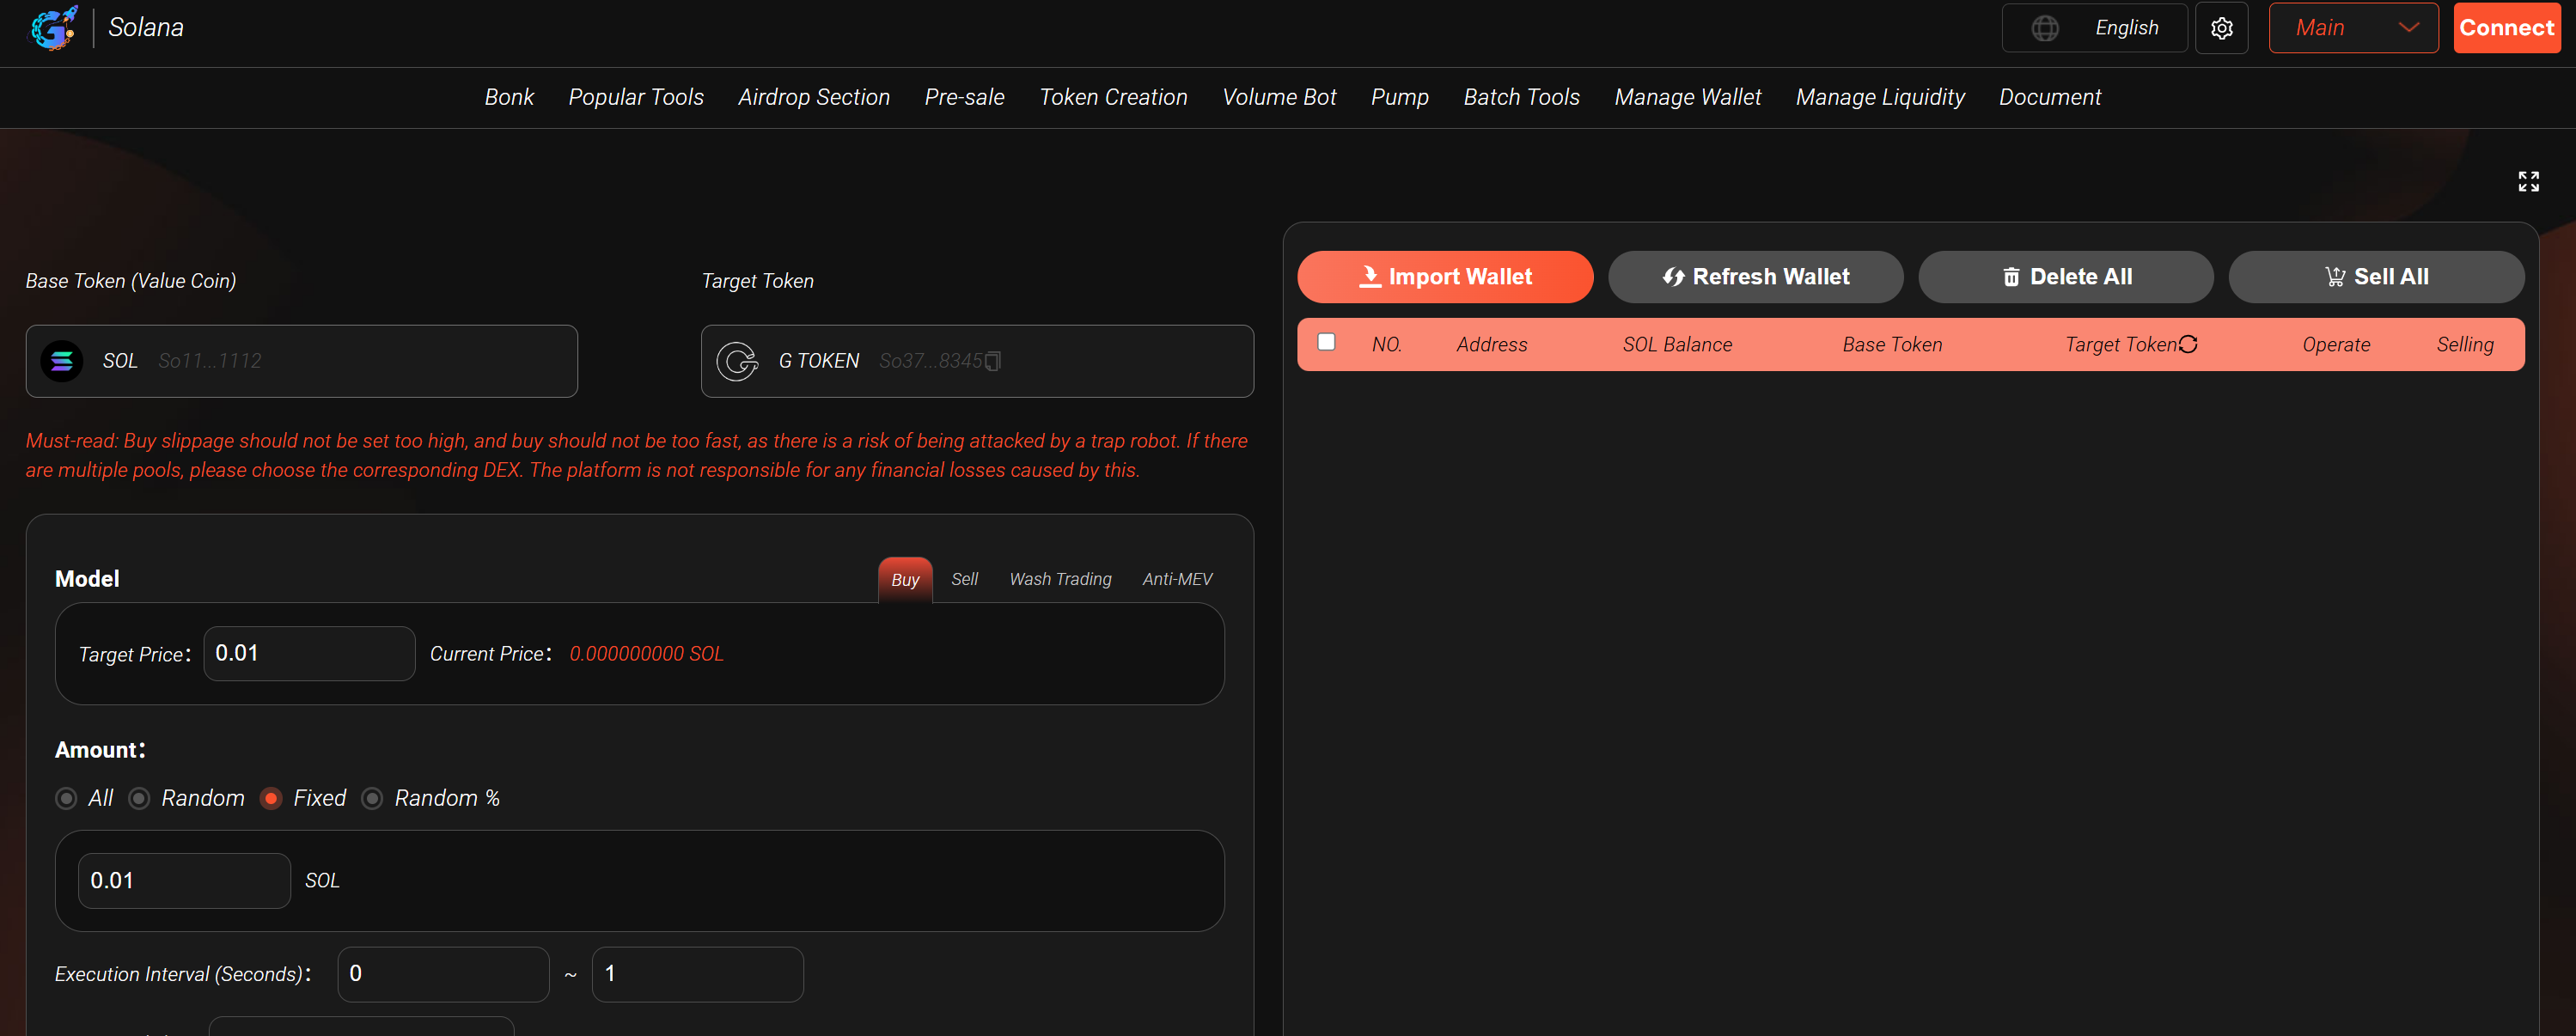The image size is (2576, 1036).
Task: Click the globe language icon
Action: click(2045, 28)
